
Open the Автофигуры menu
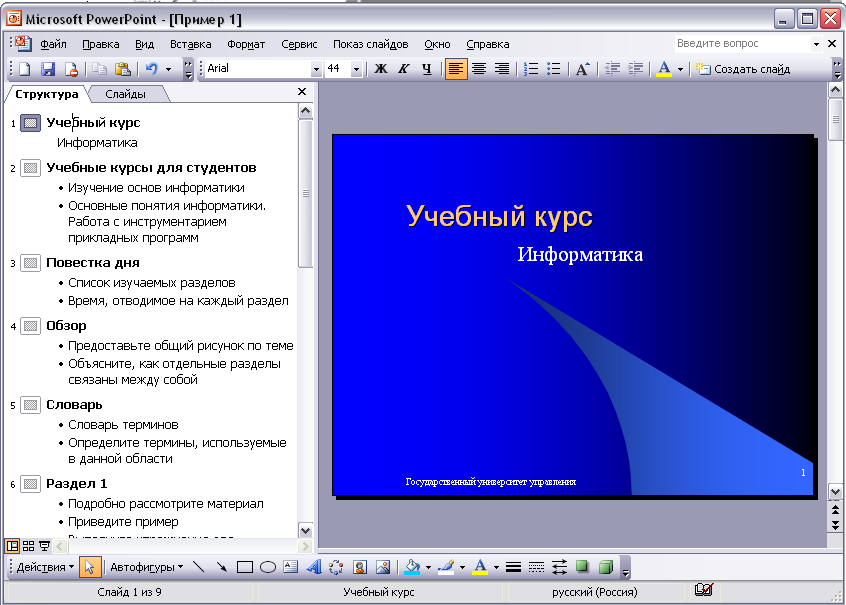[x=146, y=567]
